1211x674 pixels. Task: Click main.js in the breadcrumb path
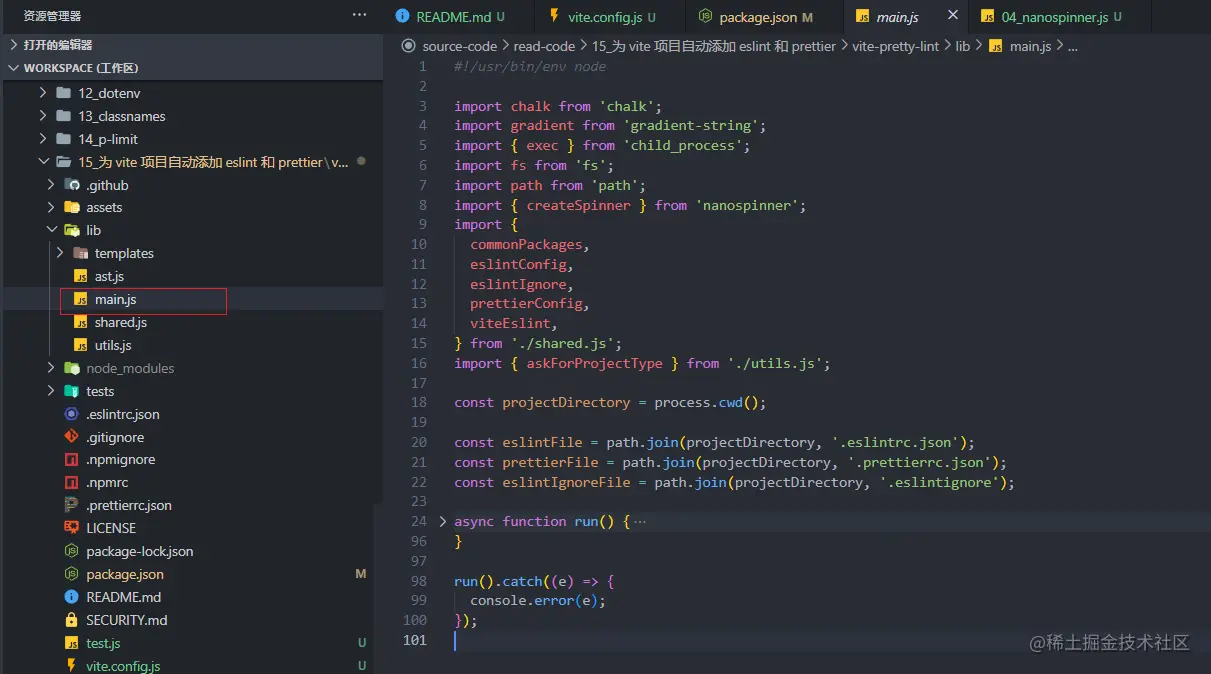pyautogui.click(x=1030, y=46)
